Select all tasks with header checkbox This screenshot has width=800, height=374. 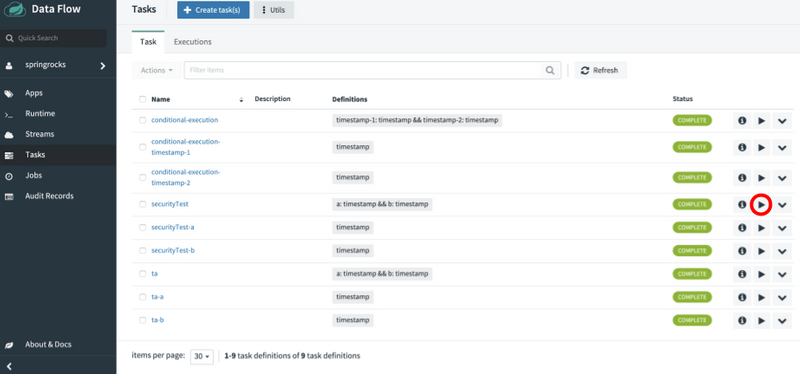point(142,99)
